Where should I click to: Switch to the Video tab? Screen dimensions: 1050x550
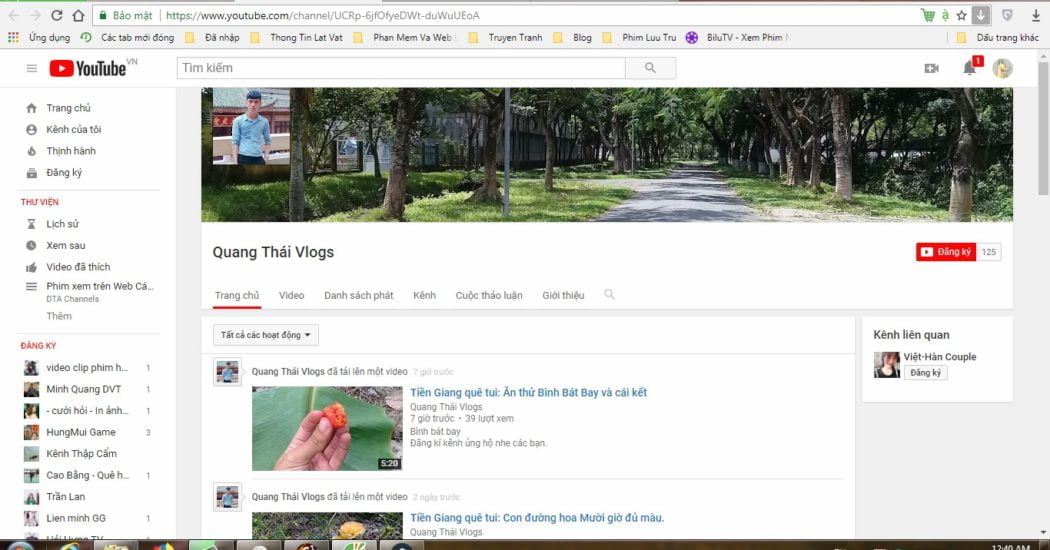click(291, 295)
